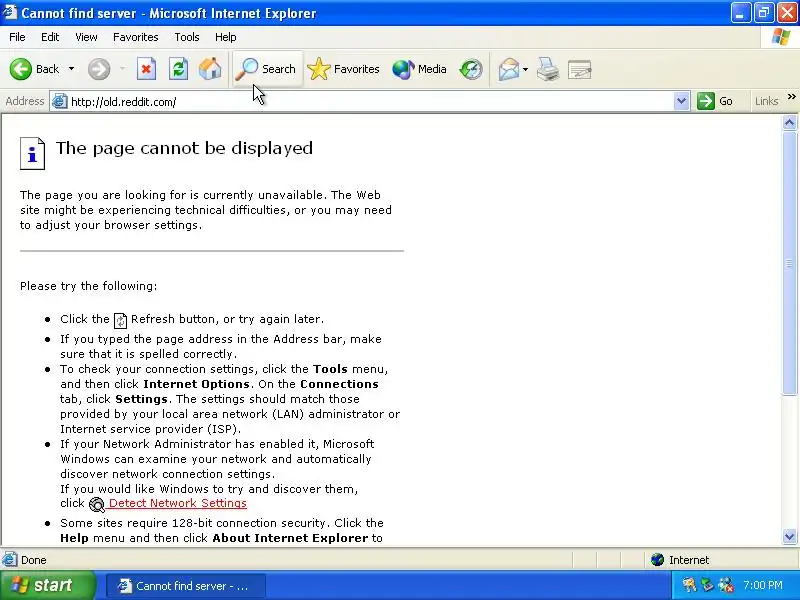Click the green Back arrow button
This screenshot has width=800, height=600.
coord(21,69)
